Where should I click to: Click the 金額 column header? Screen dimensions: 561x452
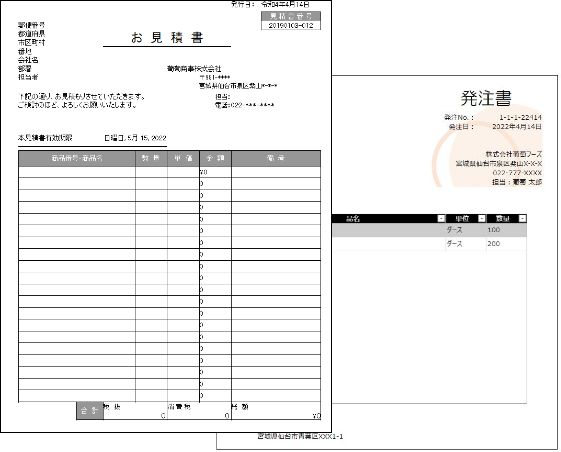[215, 158]
